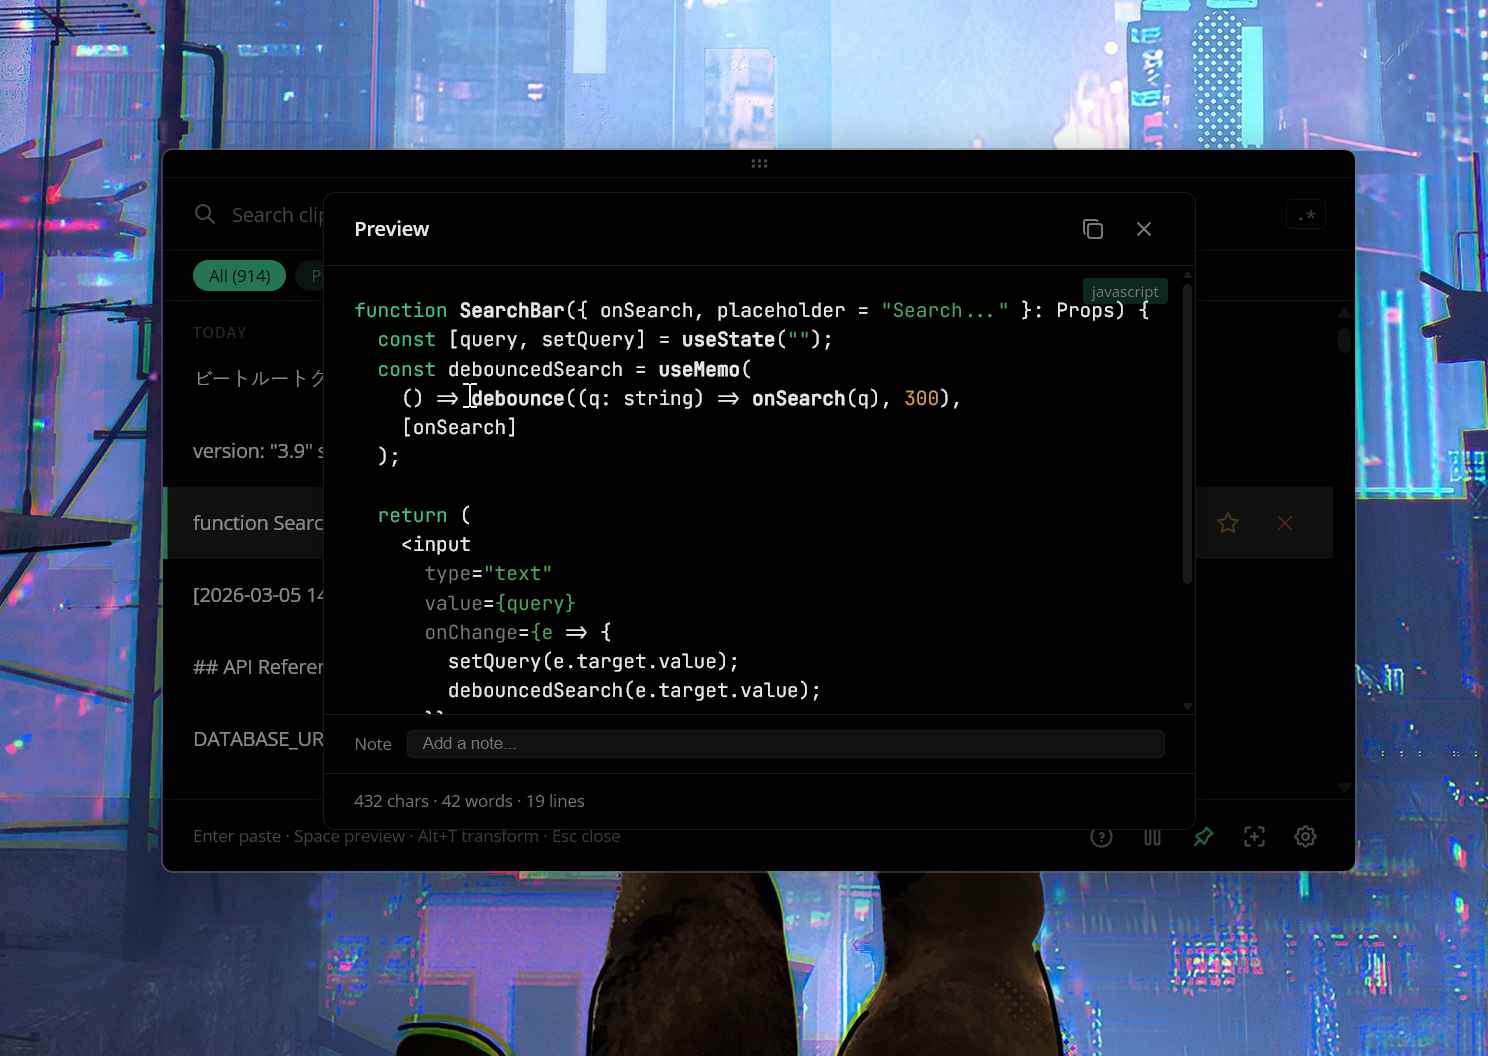Click the Note label
Image resolution: width=1488 pixels, height=1056 pixels.
(x=373, y=744)
